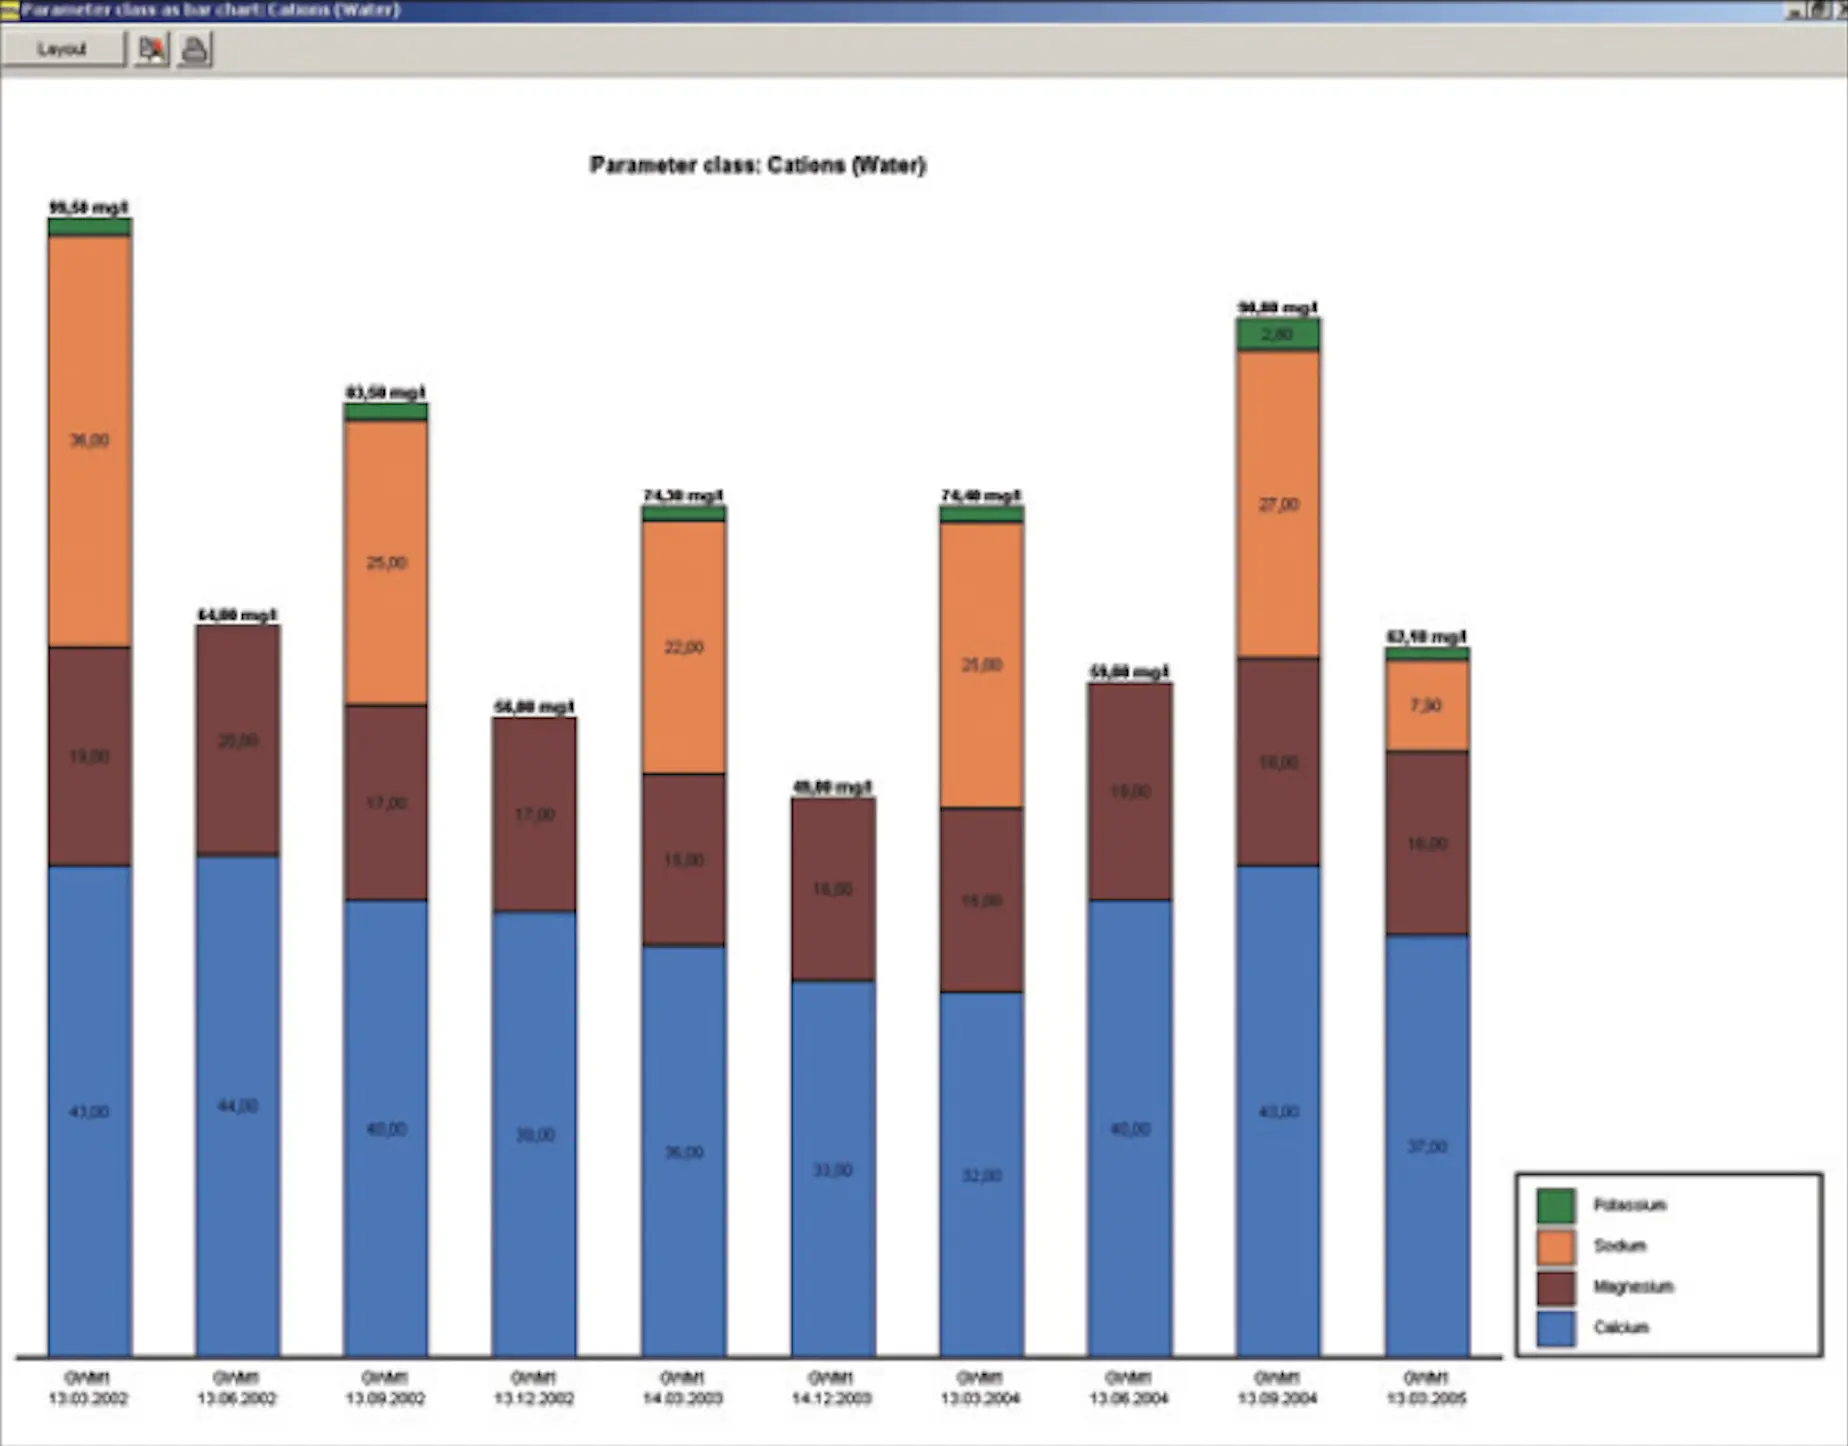This screenshot has width=1848, height=1446.
Task: Select the Magnesium segment of the 14.03.2003 bar
Action: [x=684, y=859]
